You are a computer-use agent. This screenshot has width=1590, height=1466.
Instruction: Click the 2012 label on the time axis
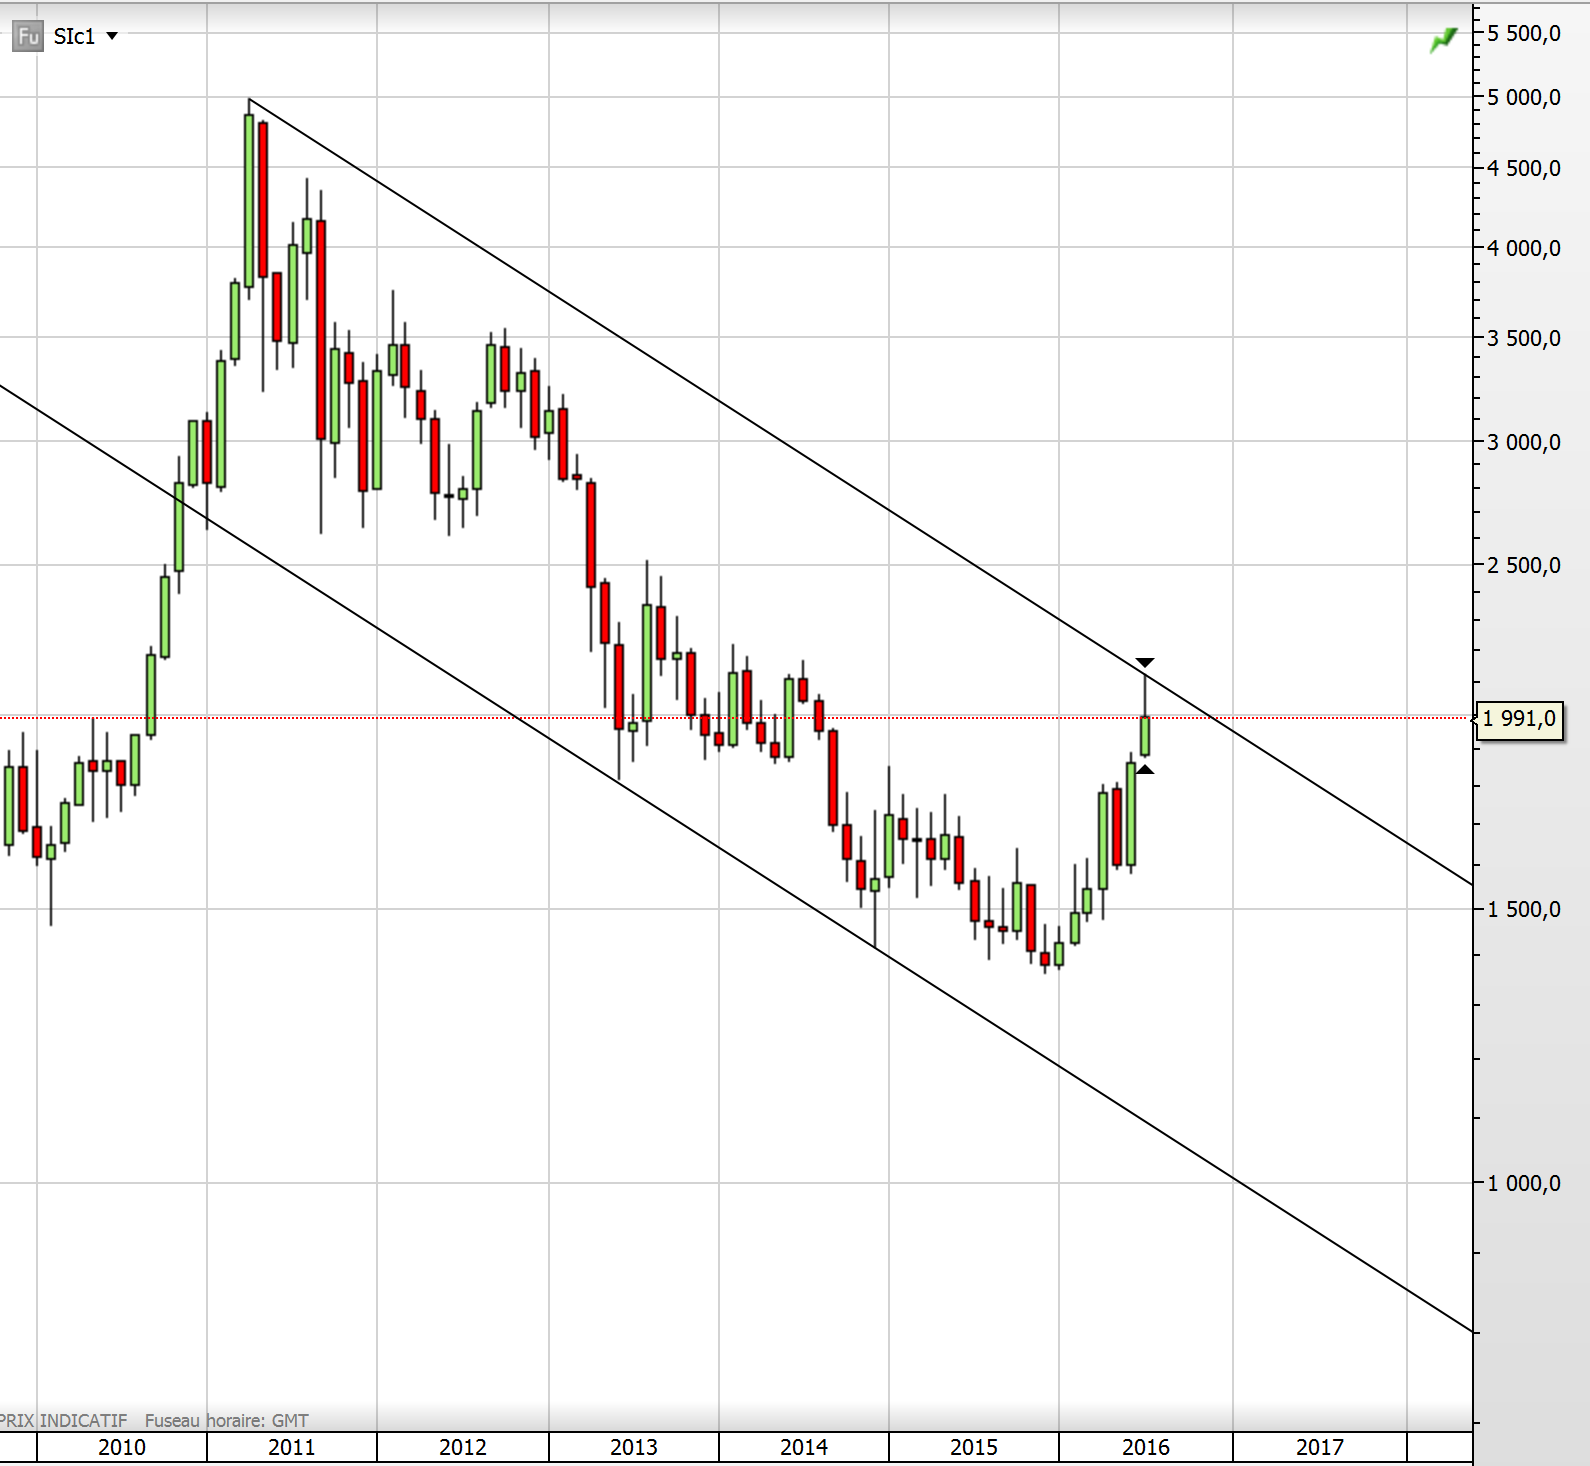pos(462,1447)
